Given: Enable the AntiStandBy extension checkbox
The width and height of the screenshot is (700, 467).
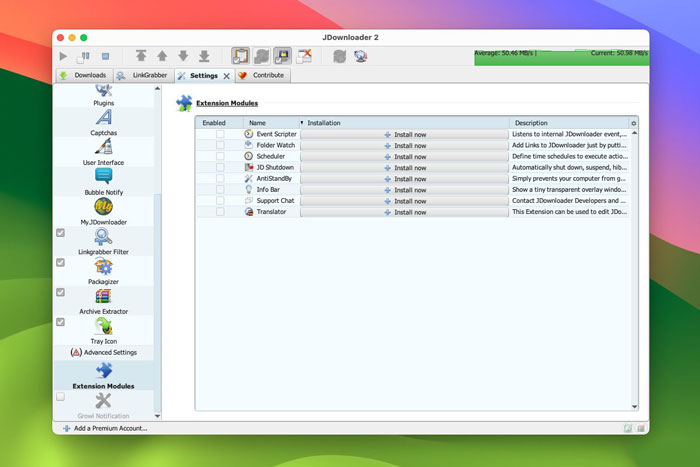Looking at the screenshot, I should click(x=220, y=179).
